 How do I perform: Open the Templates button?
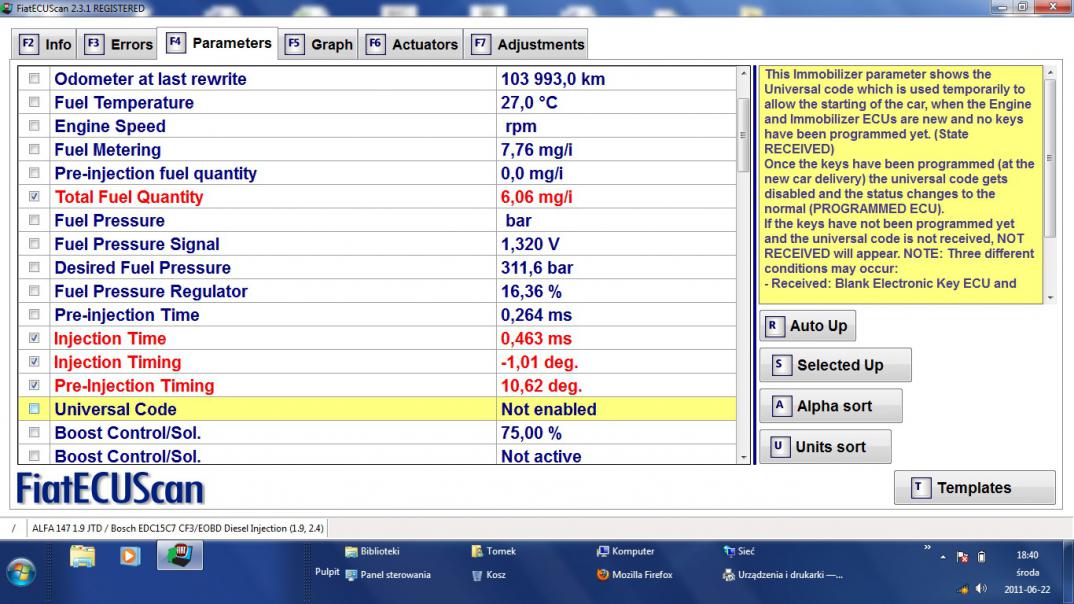pyautogui.click(x=975, y=488)
